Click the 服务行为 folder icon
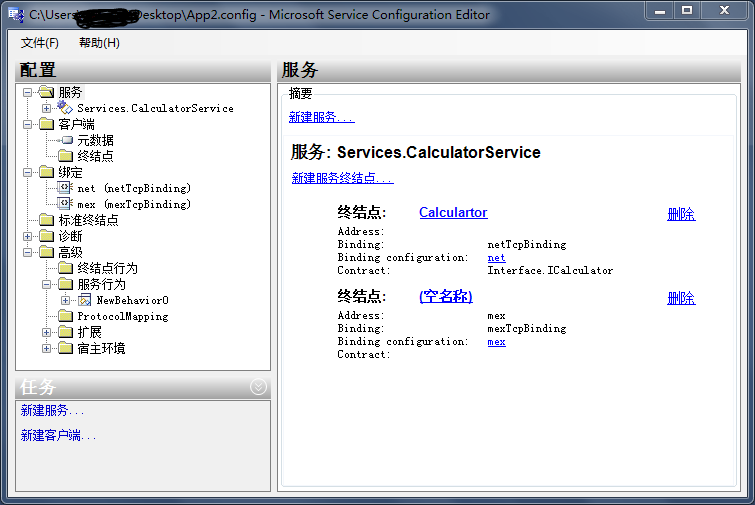The width and height of the screenshot is (755, 505). coord(65,285)
